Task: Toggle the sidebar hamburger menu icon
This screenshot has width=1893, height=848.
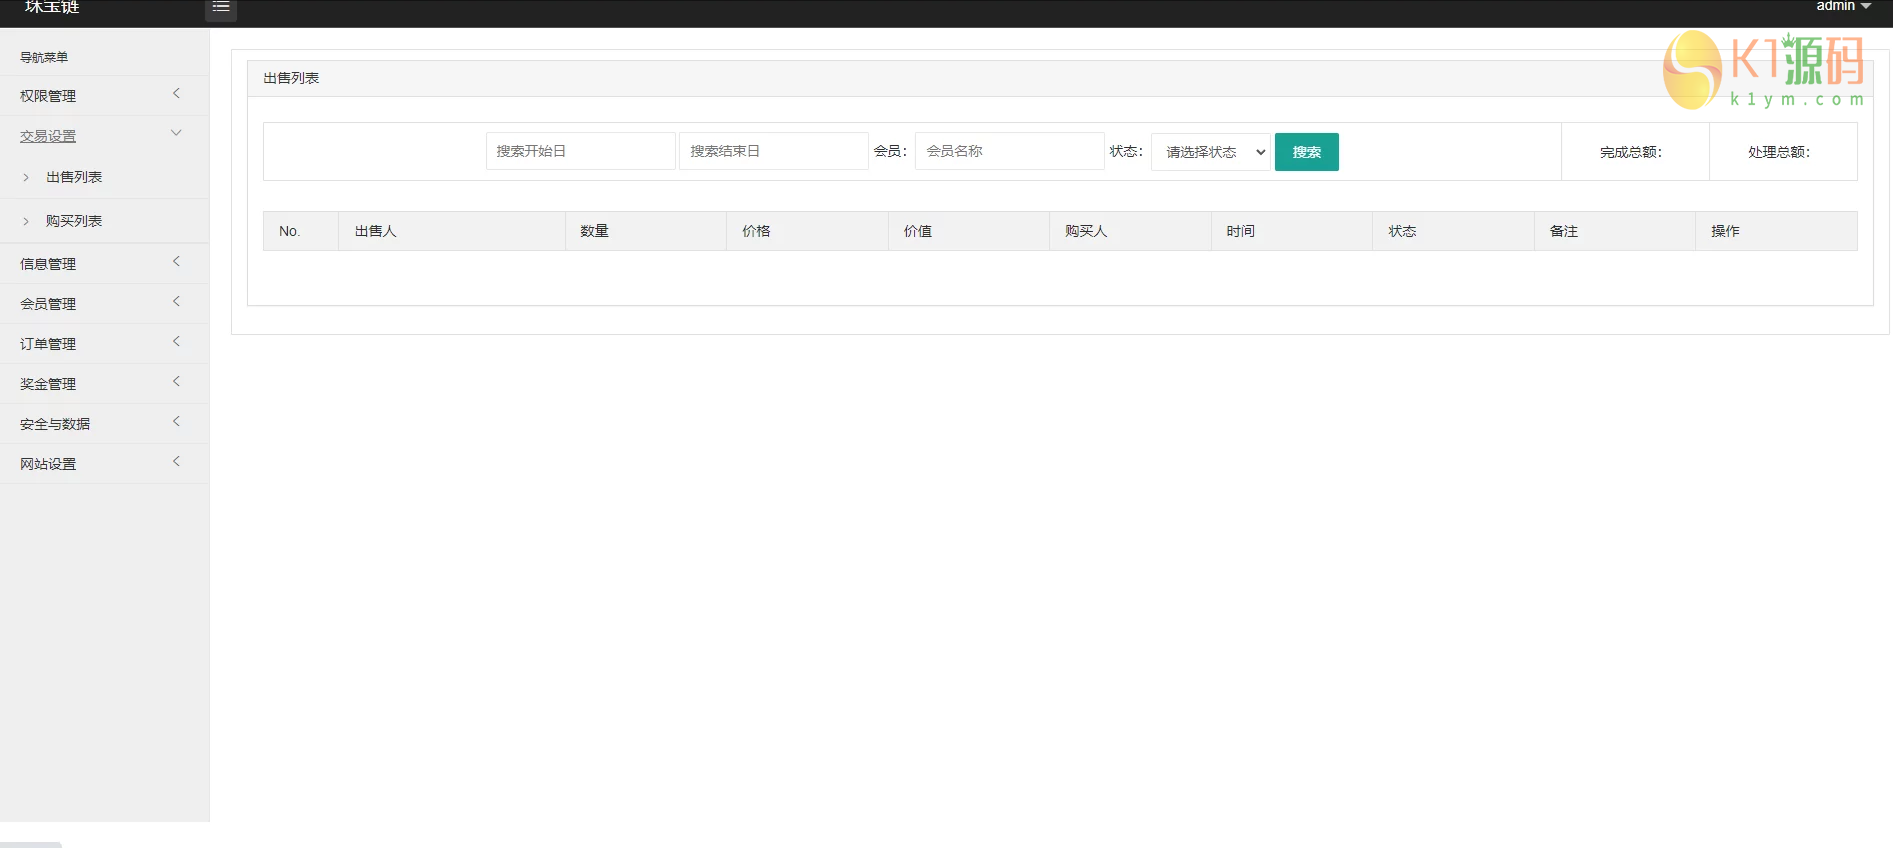Action: pyautogui.click(x=221, y=8)
